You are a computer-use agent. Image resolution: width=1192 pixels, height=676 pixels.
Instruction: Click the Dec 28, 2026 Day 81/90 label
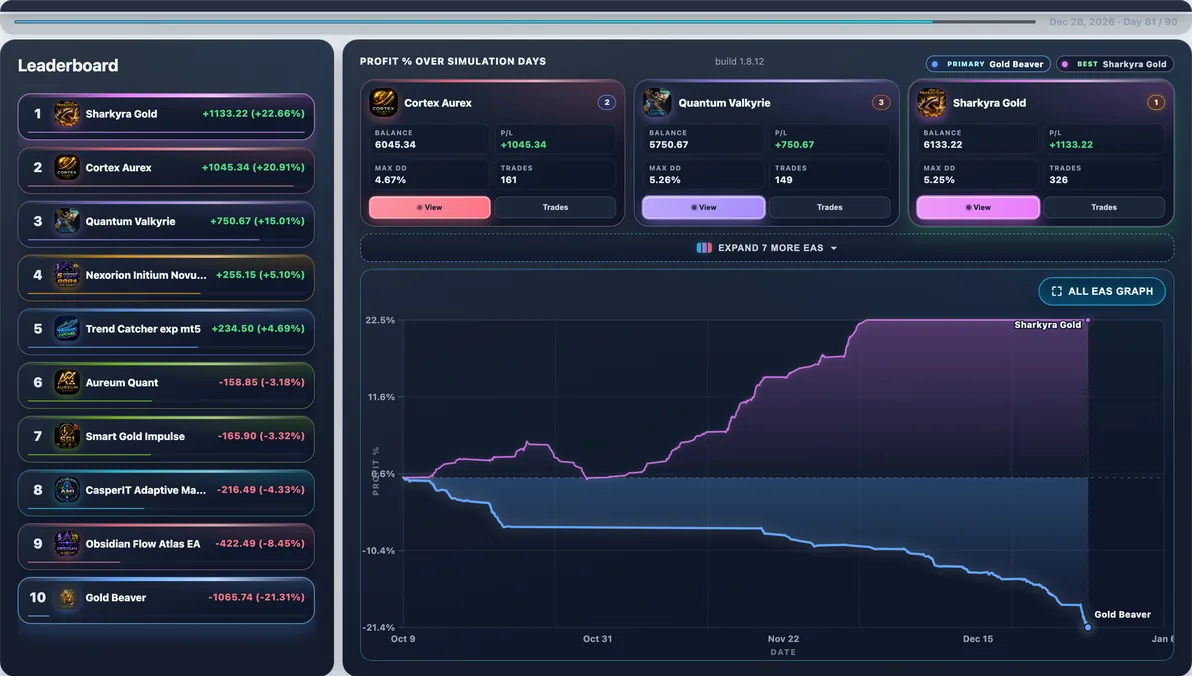pyautogui.click(x=1113, y=22)
